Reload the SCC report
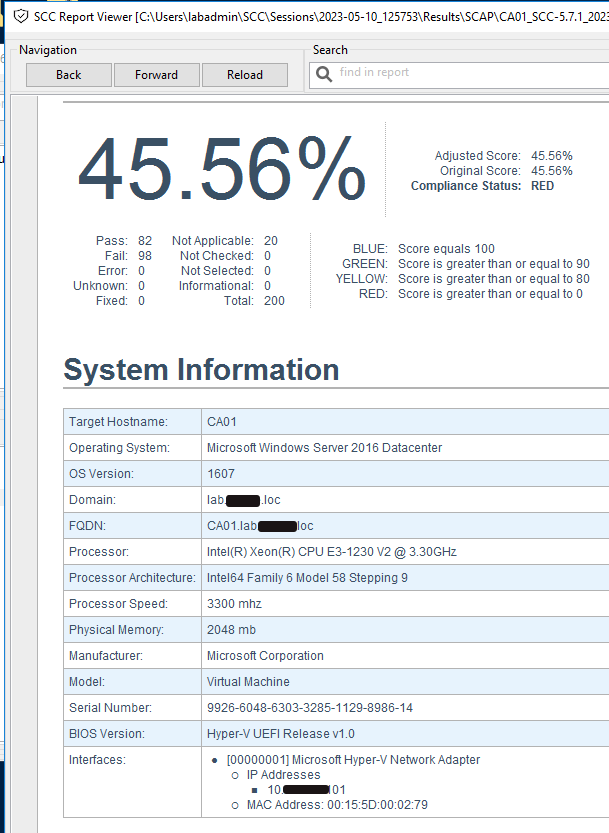 [245, 75]
